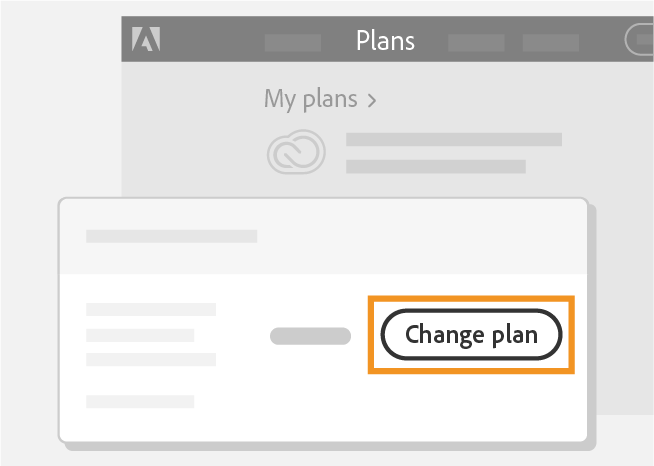Open the Plans tab
Image resolution: width=654 pixels, height=466 pixels.
coord(385,41)
